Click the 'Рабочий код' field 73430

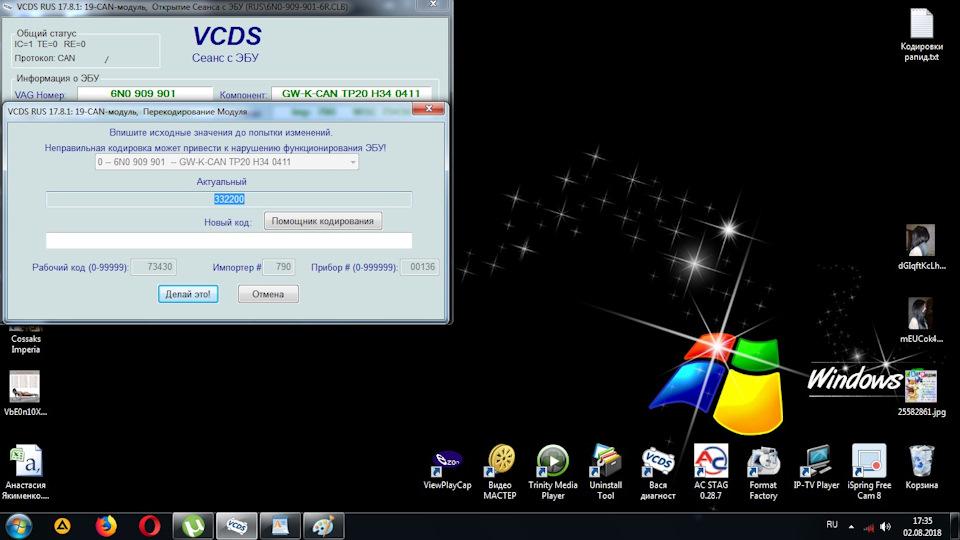(154, 267)
